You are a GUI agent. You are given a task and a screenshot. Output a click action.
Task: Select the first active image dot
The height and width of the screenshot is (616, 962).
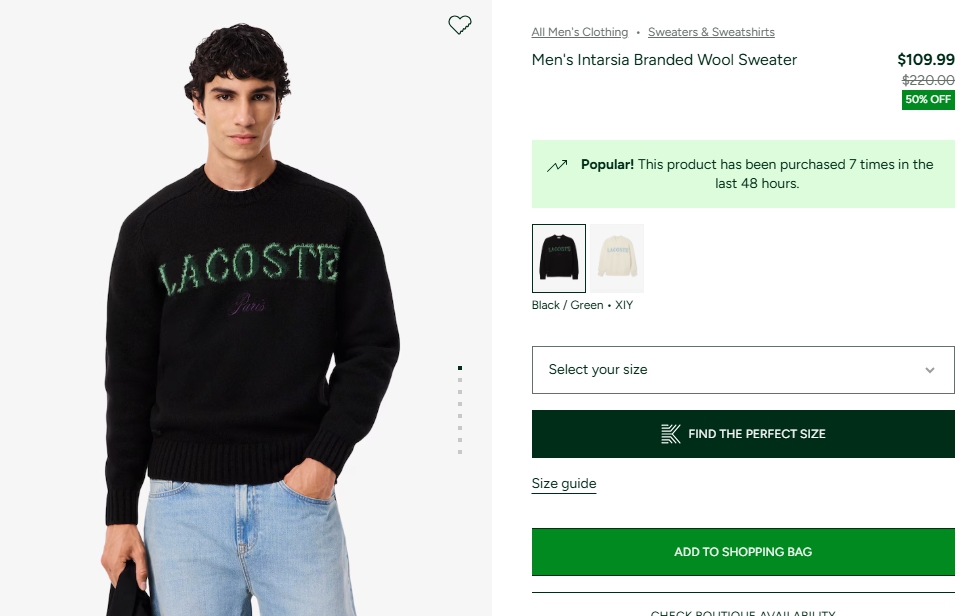(460, 368)
